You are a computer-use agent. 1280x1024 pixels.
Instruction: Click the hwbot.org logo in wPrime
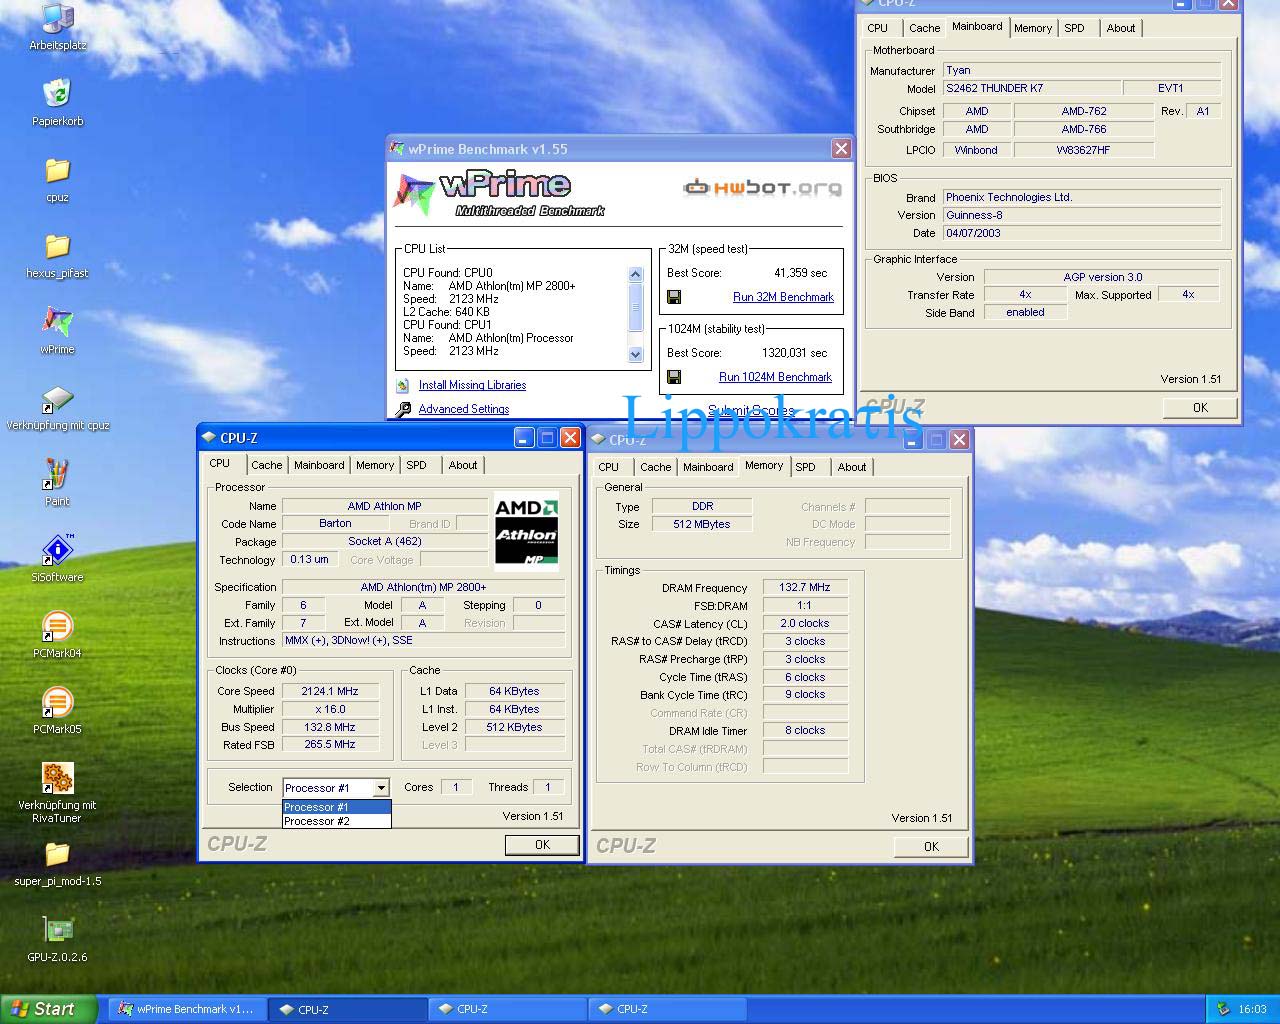point(762,187)
